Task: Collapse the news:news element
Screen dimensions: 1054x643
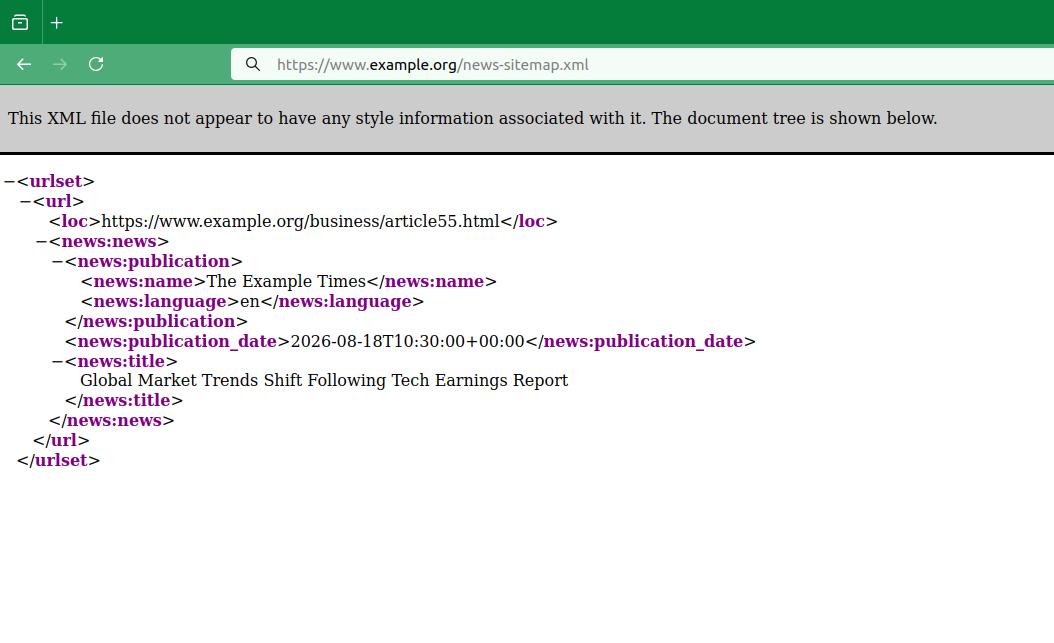Action: point(42,241)
